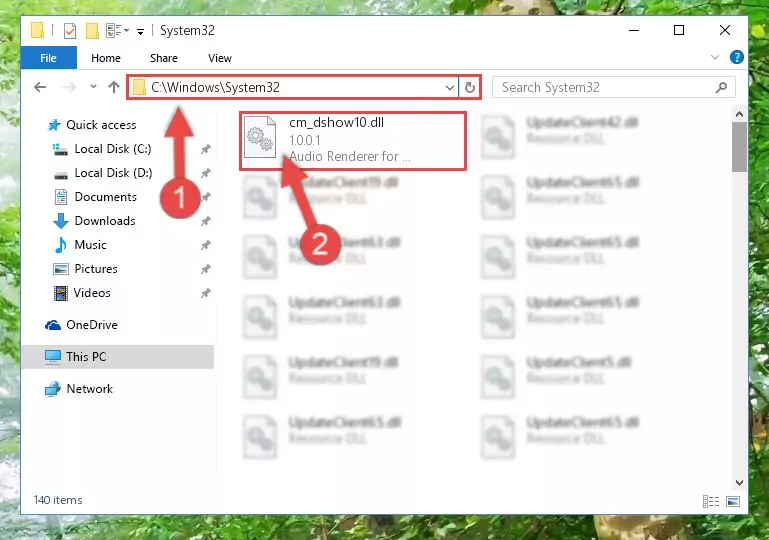This screenshot has width=769, height=540.
Task: Click the pin icon next to Videos
Action: (205, 293)
